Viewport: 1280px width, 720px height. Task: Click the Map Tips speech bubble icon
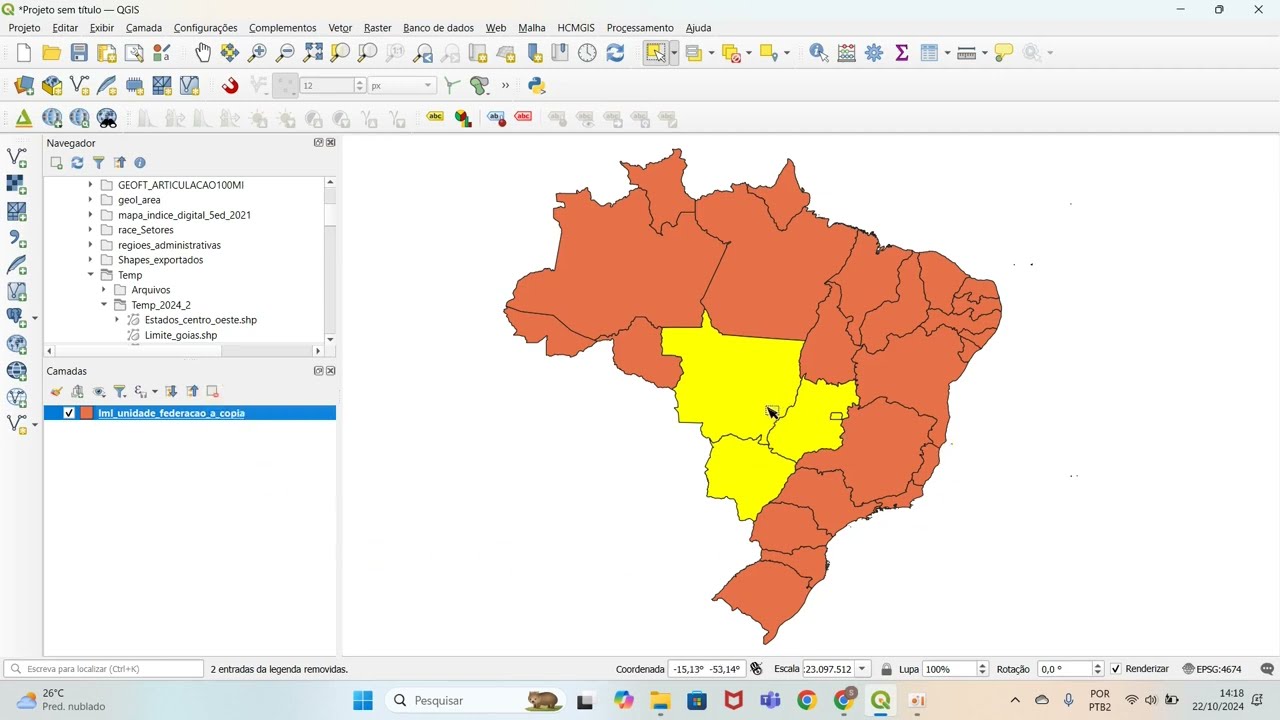1004,53
